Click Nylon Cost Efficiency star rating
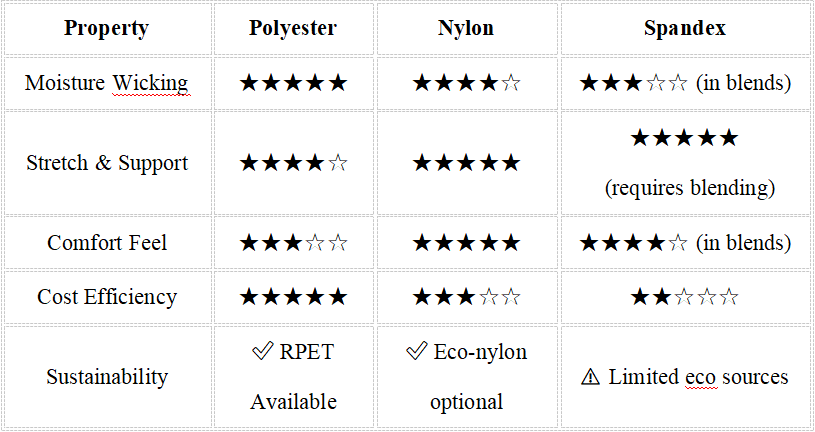The width and height of the screenshot is (815, 432). tap(466, 297)
